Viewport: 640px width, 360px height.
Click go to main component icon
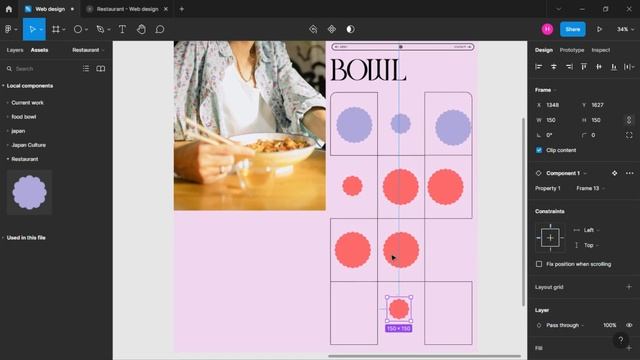point(614,173)
